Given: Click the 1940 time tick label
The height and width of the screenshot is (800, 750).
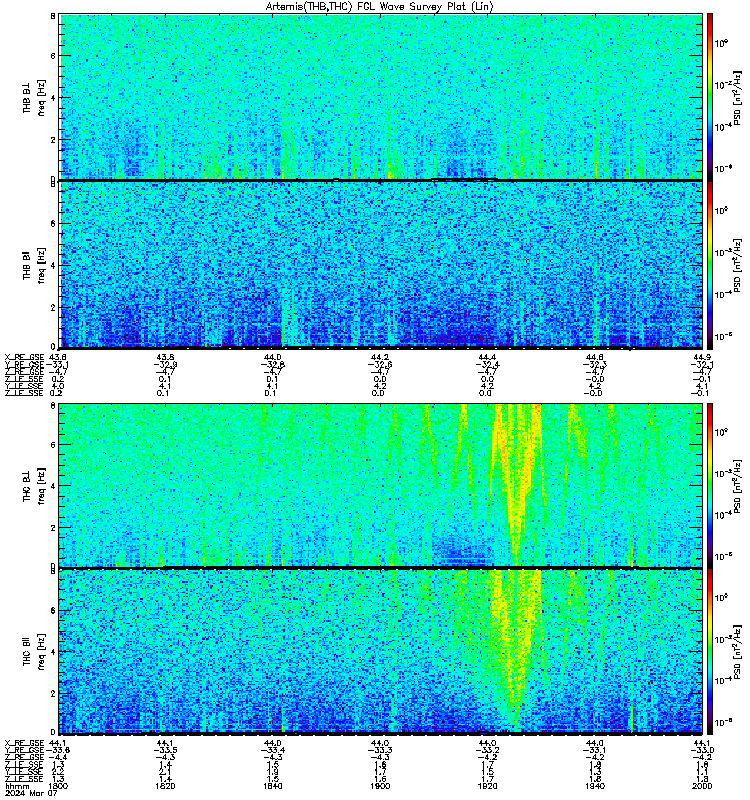Looking at the screenshot, I should 595,786.
